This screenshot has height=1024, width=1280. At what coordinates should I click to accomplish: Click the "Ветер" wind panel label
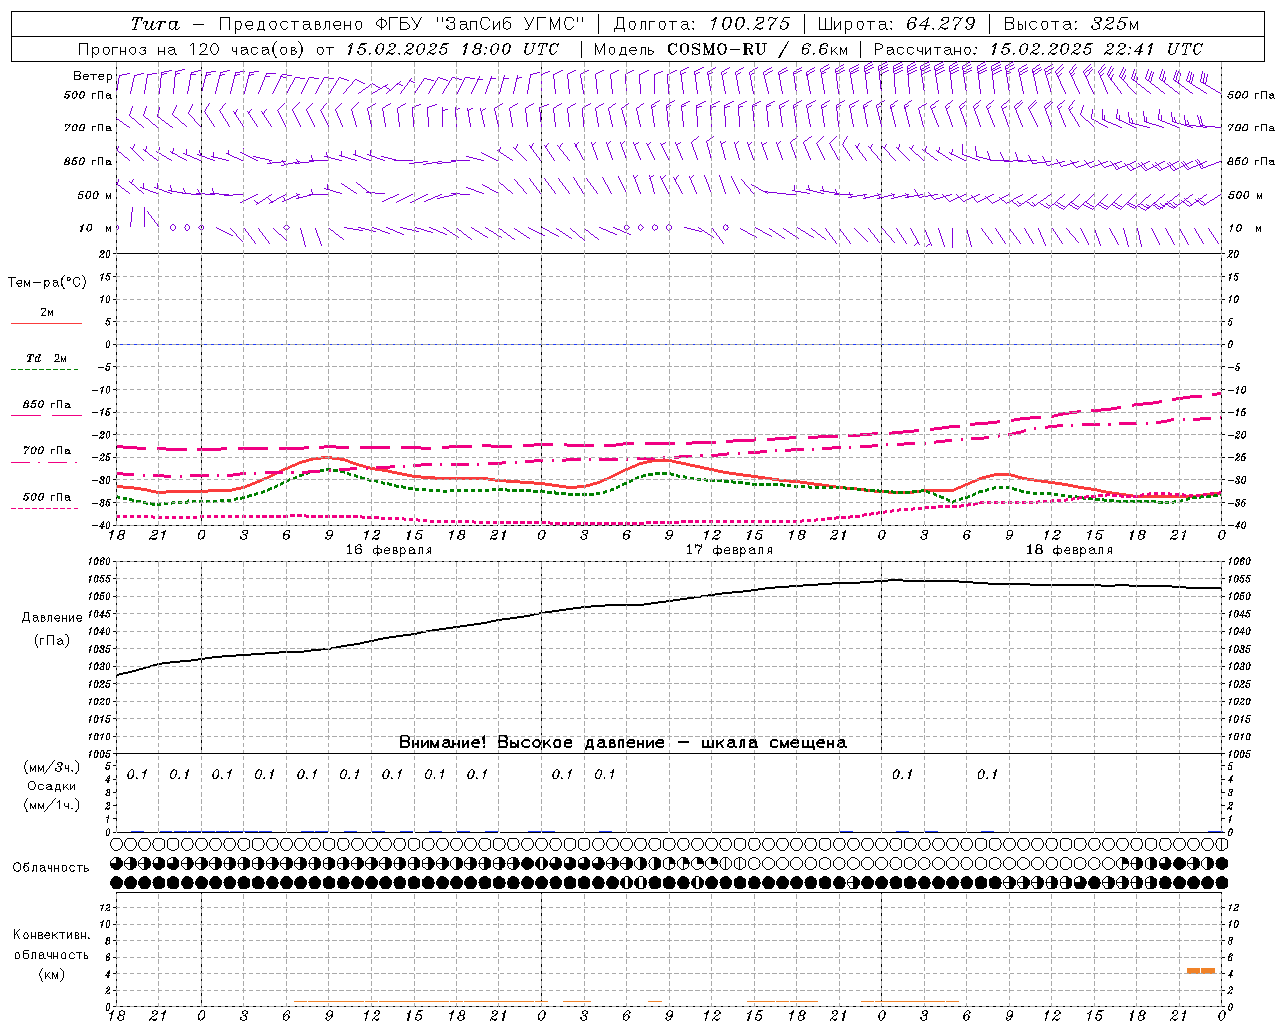[92, 76]
